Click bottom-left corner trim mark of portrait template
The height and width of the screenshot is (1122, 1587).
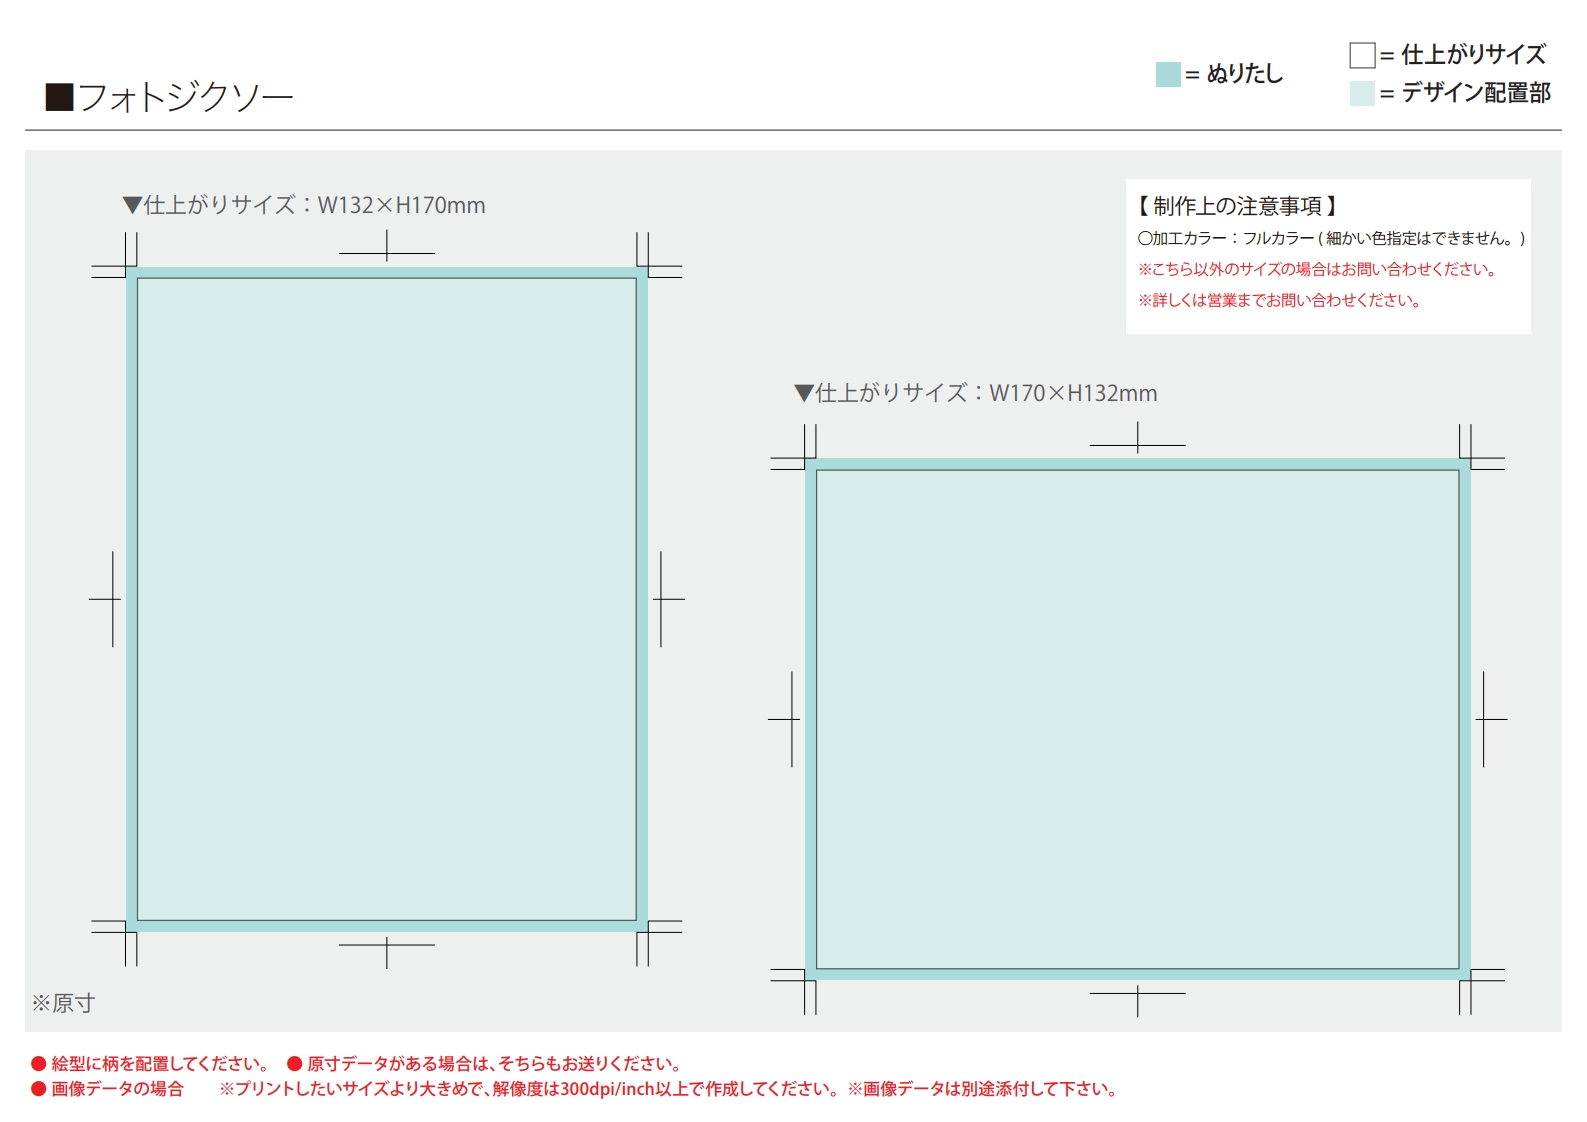[114, 943]
